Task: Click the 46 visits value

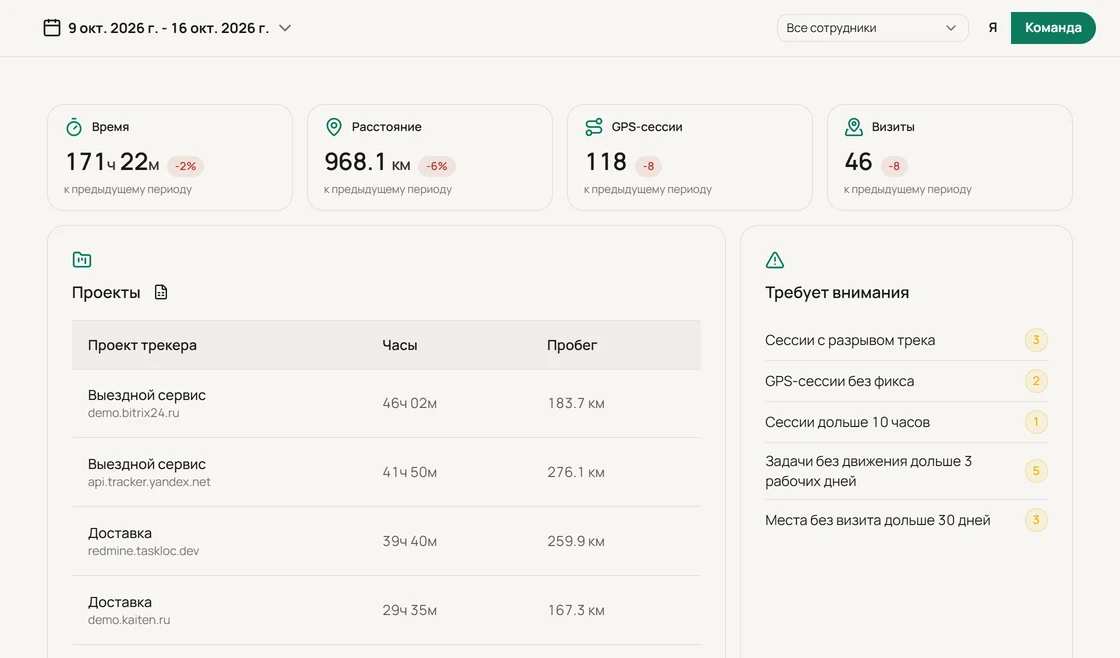Action: point(859,162)
